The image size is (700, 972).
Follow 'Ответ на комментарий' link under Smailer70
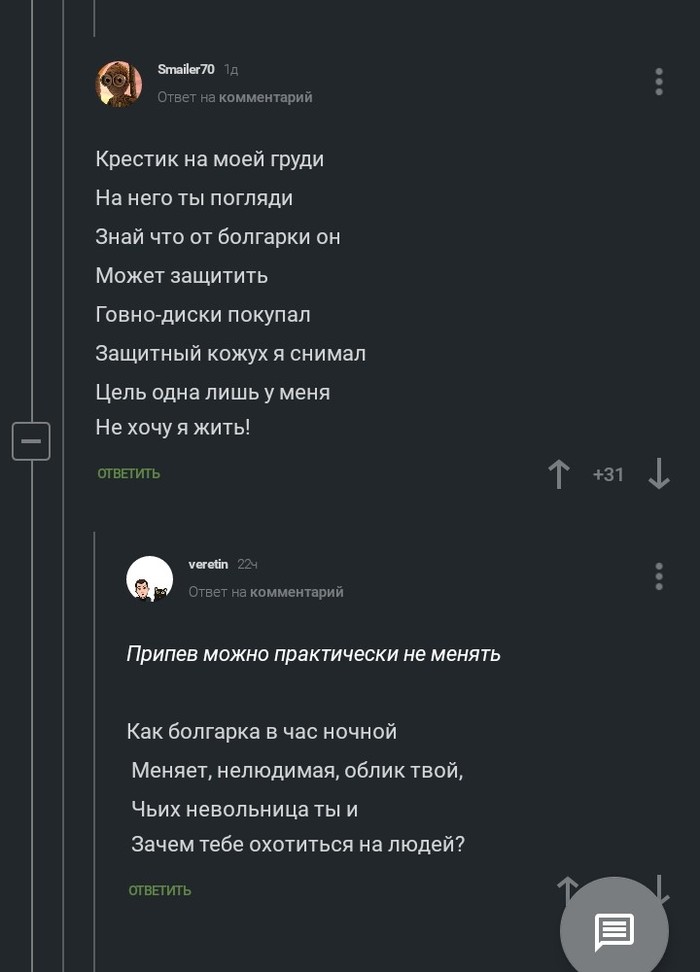(235, 97)
